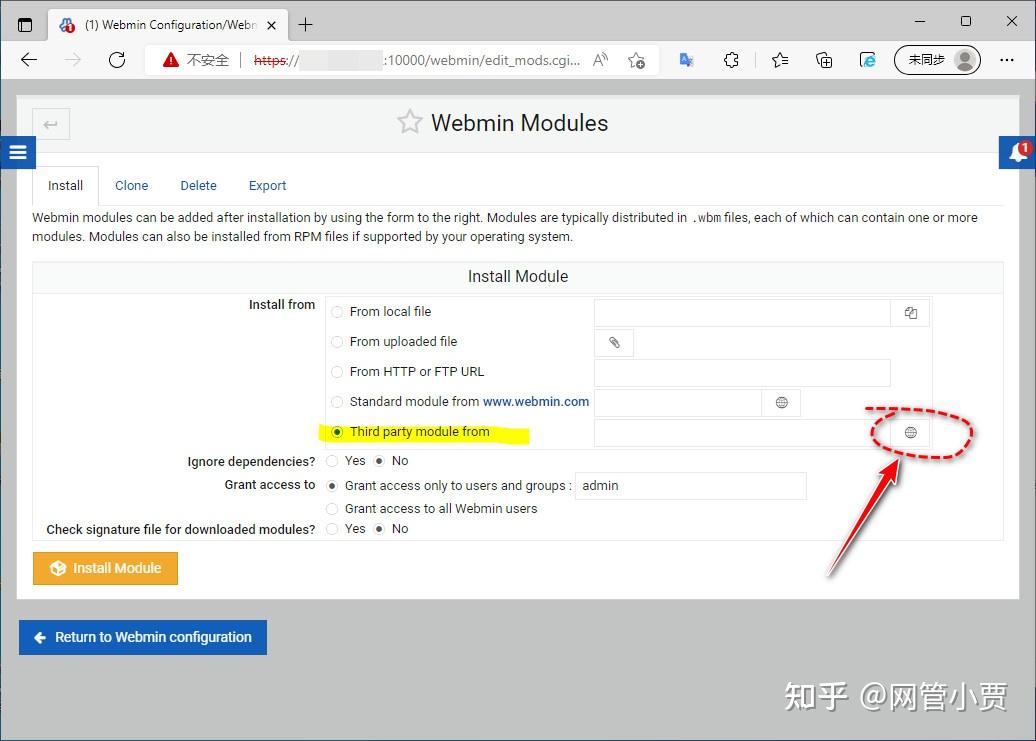1036x741 pixels.
Task: Select the From HTTP or FTP URL option
Action: pyautogui.click(x=337, y=372)
